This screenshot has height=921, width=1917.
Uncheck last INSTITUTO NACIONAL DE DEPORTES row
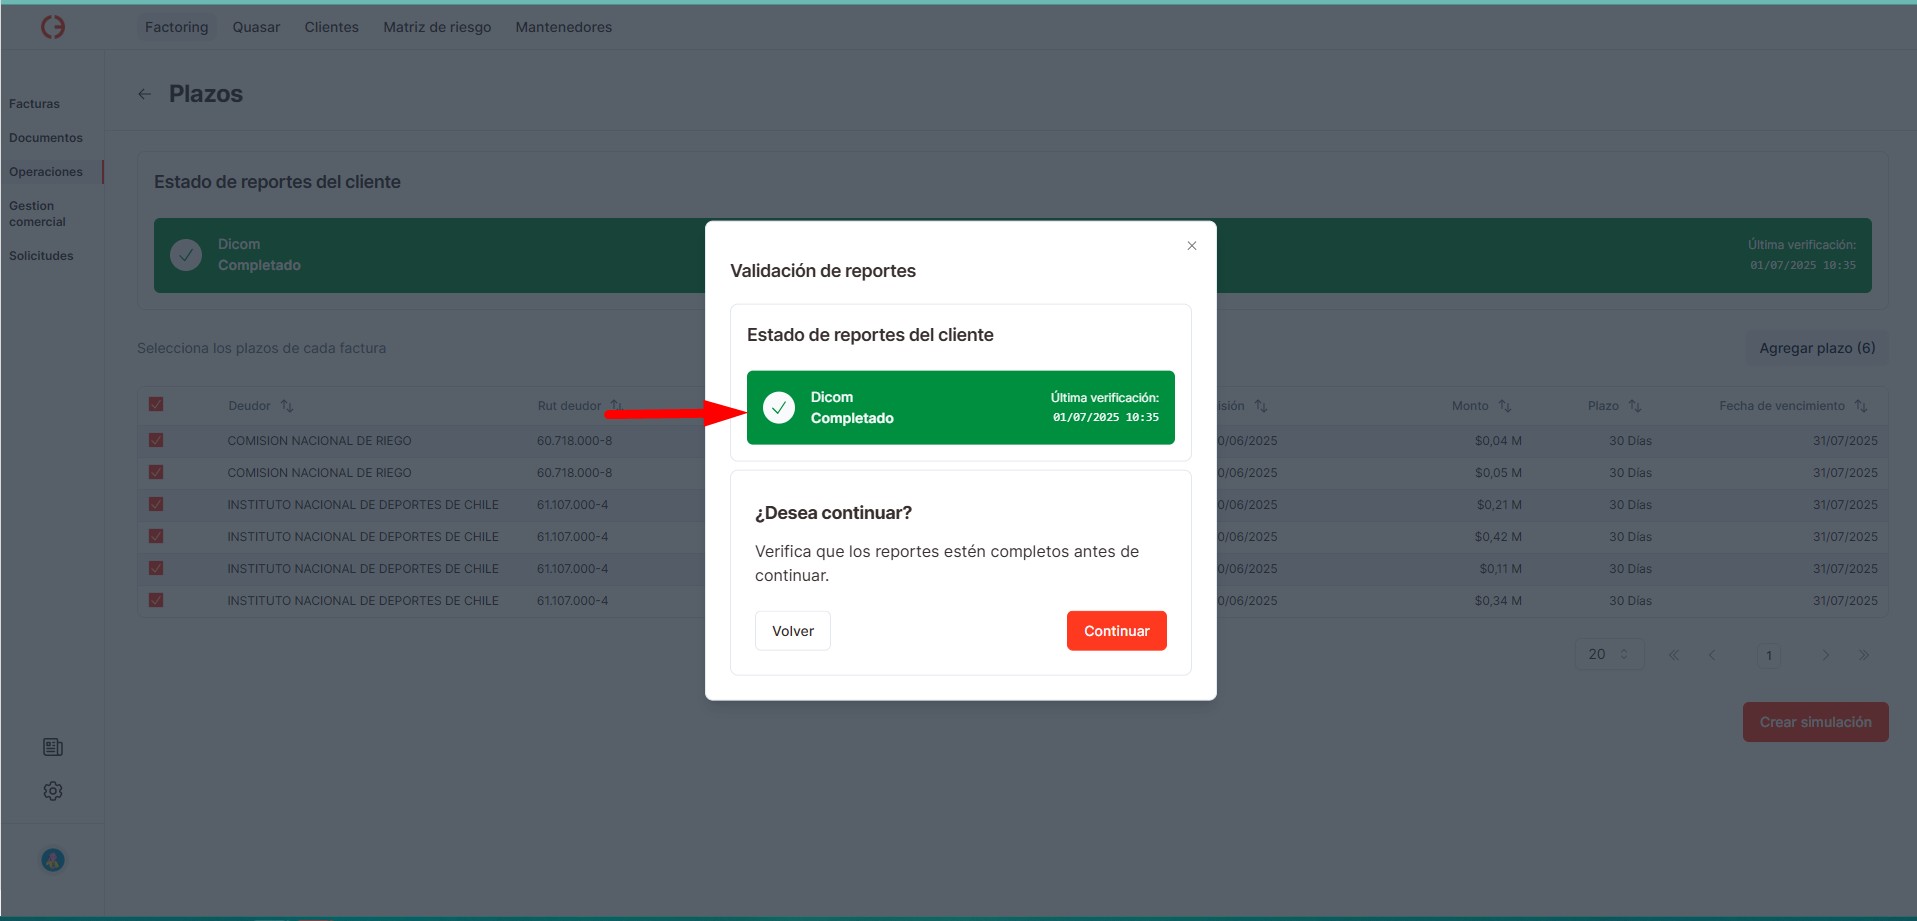(156, 600)
